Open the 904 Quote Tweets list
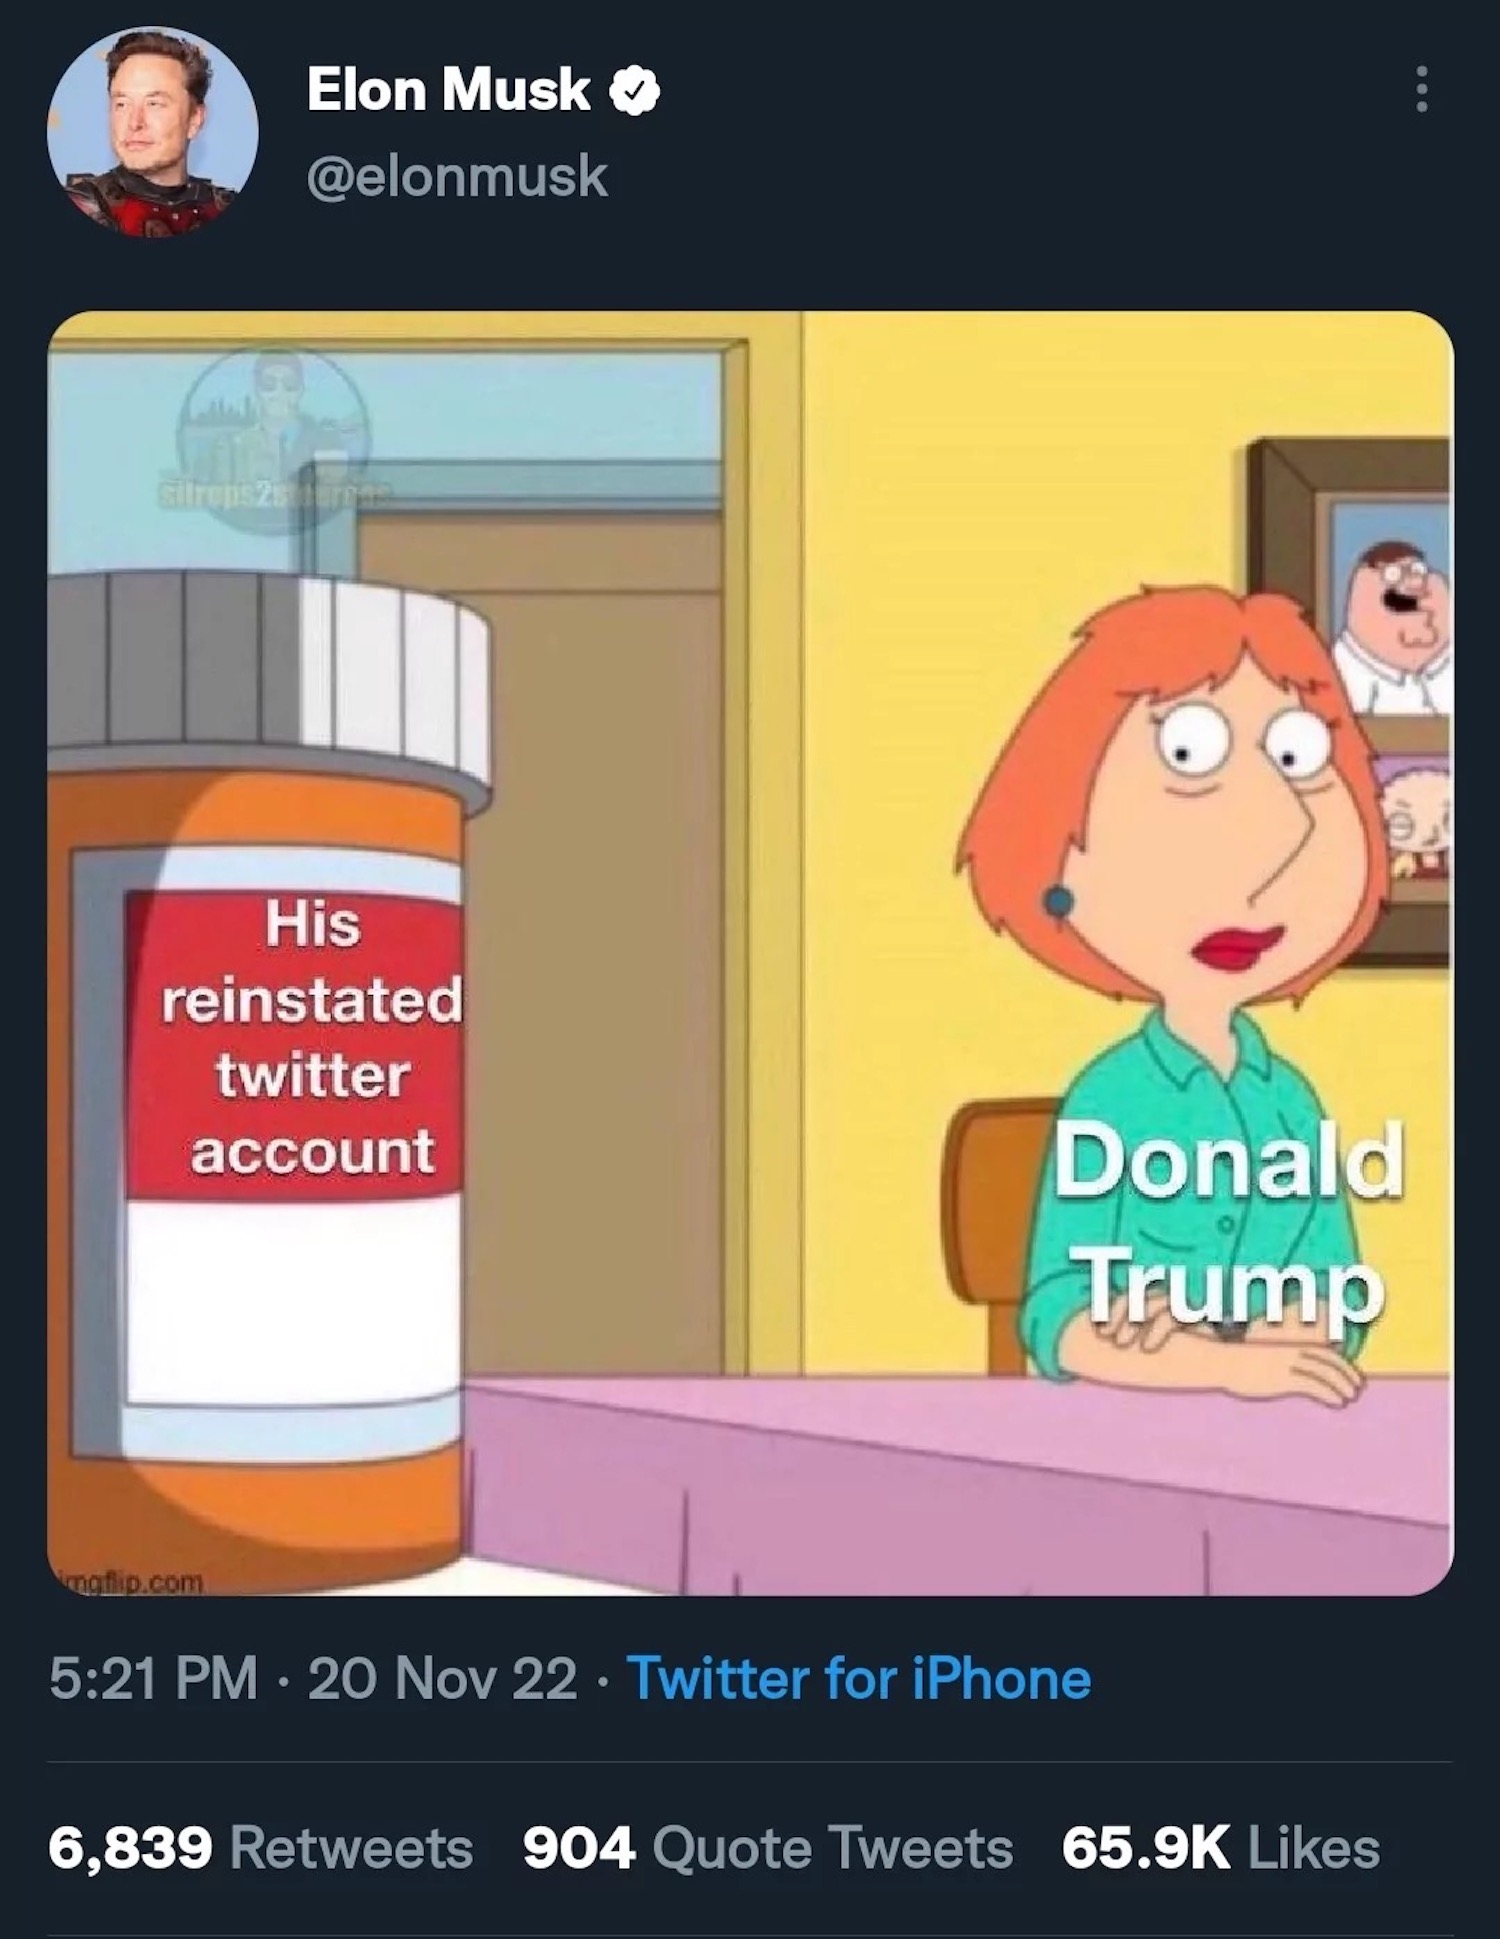The height and width of the screenshot is (1939, 1500). [x=767, y=1847]
